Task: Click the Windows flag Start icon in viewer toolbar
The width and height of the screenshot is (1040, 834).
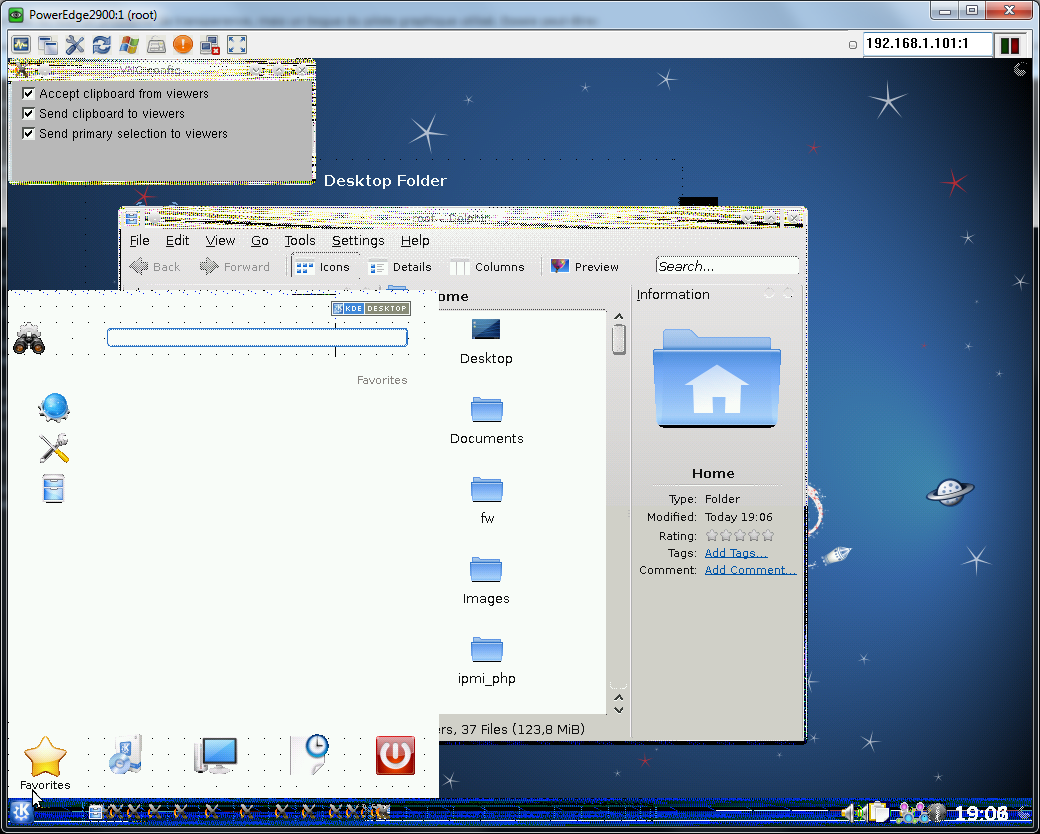Action: point(129,45)
